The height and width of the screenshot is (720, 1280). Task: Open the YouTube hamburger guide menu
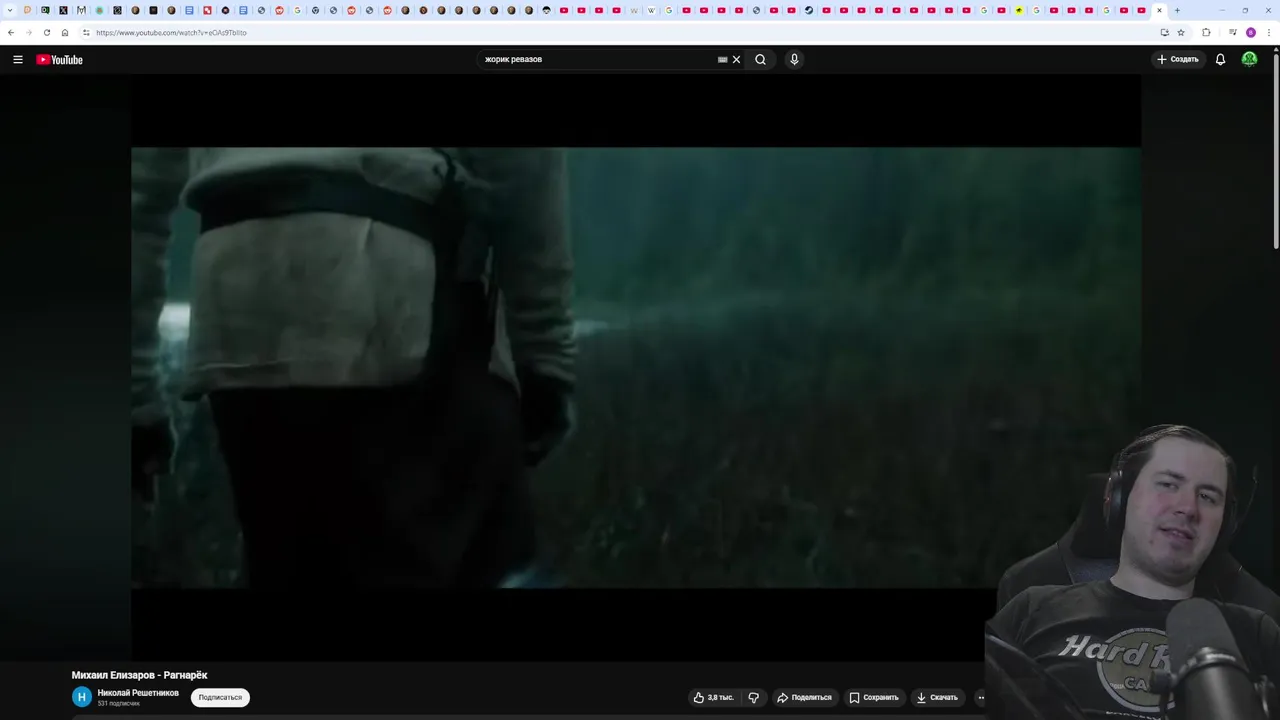click(18, 60)
